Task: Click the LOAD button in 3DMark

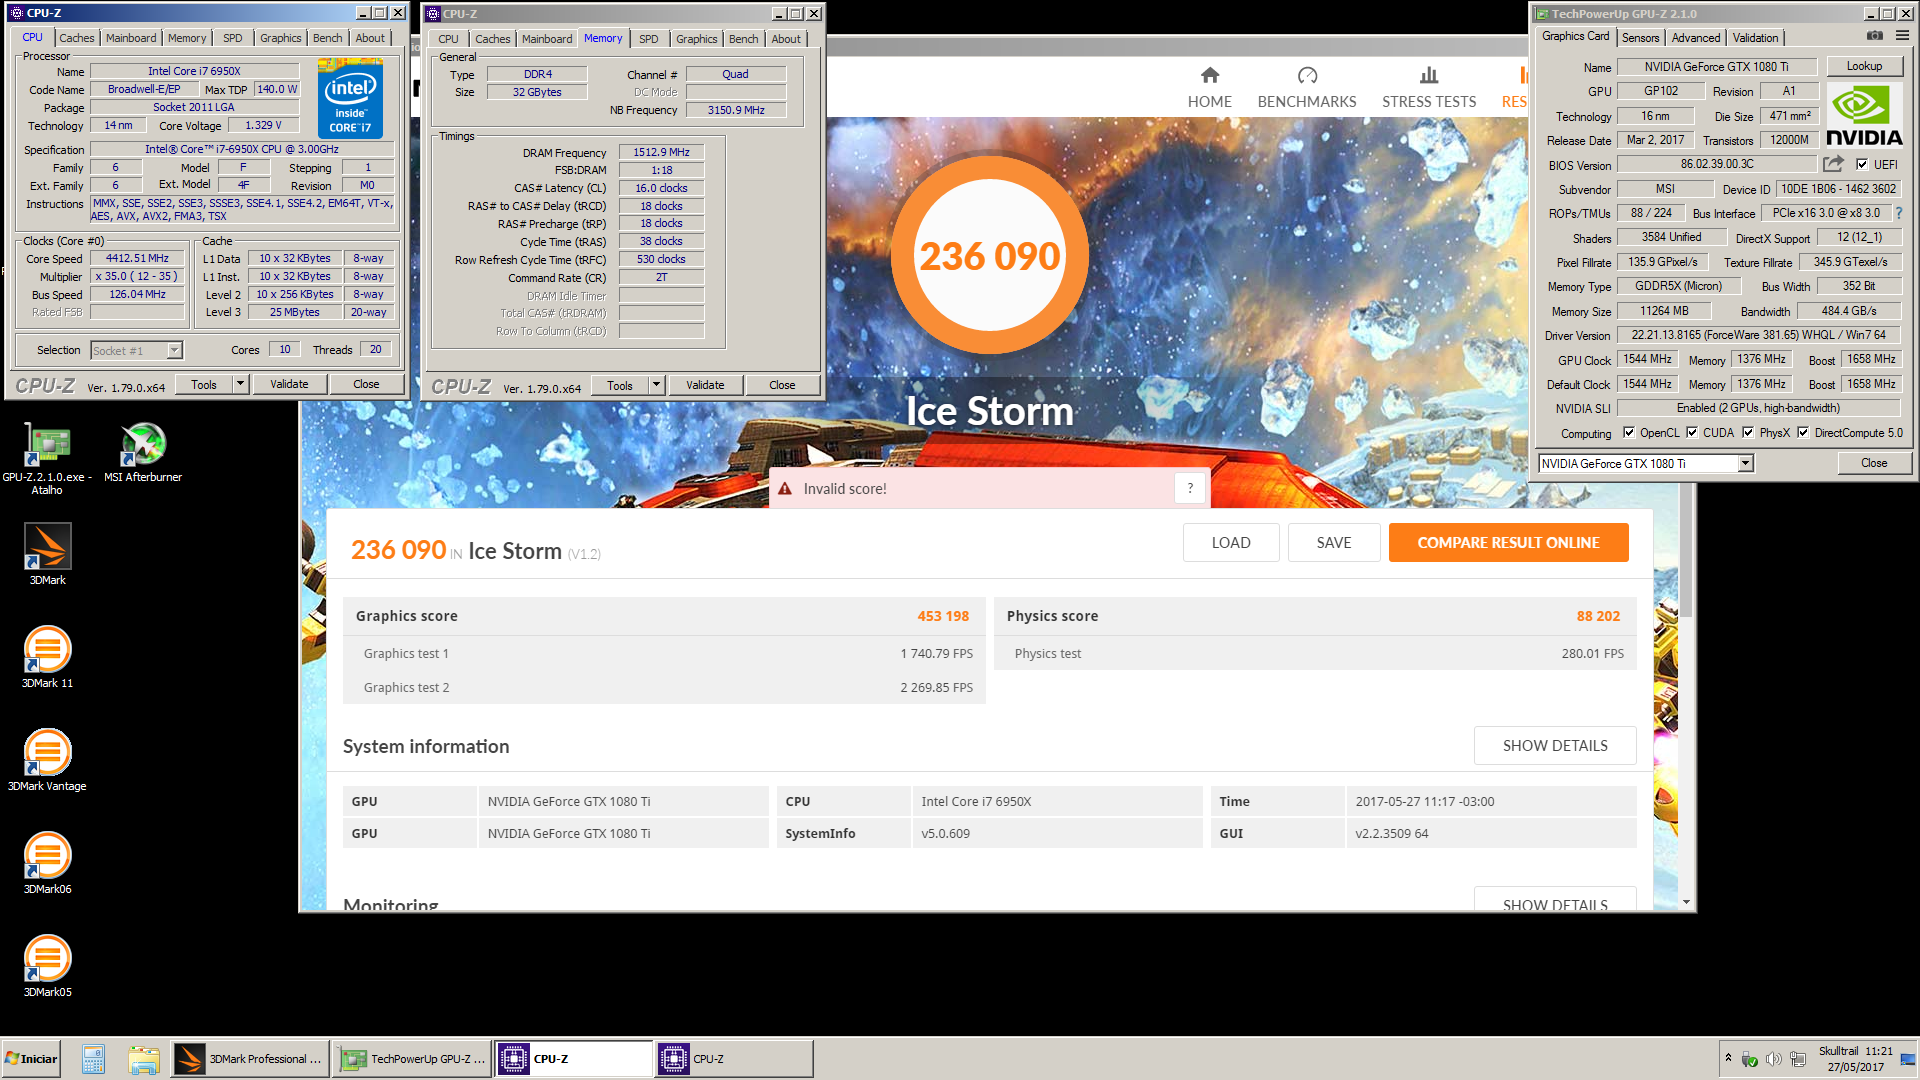Action: pyautogui.click(x=1231, y=543)
